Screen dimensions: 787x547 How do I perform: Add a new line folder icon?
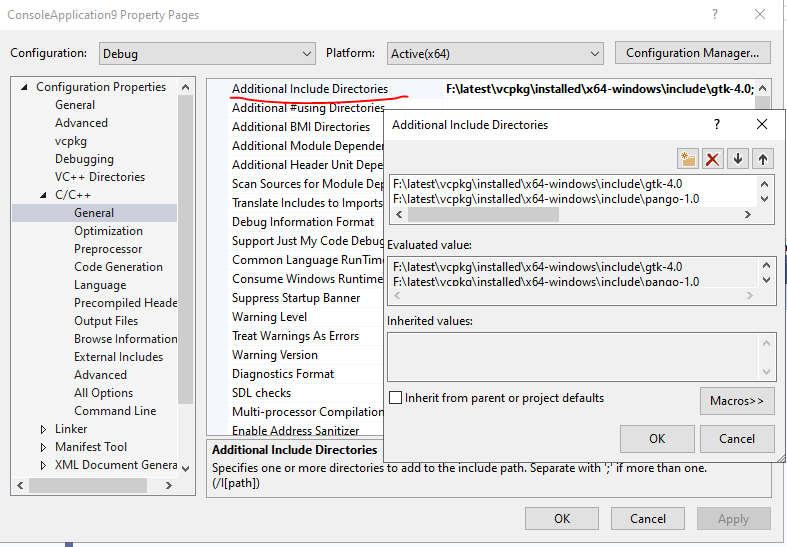(688, 159)
